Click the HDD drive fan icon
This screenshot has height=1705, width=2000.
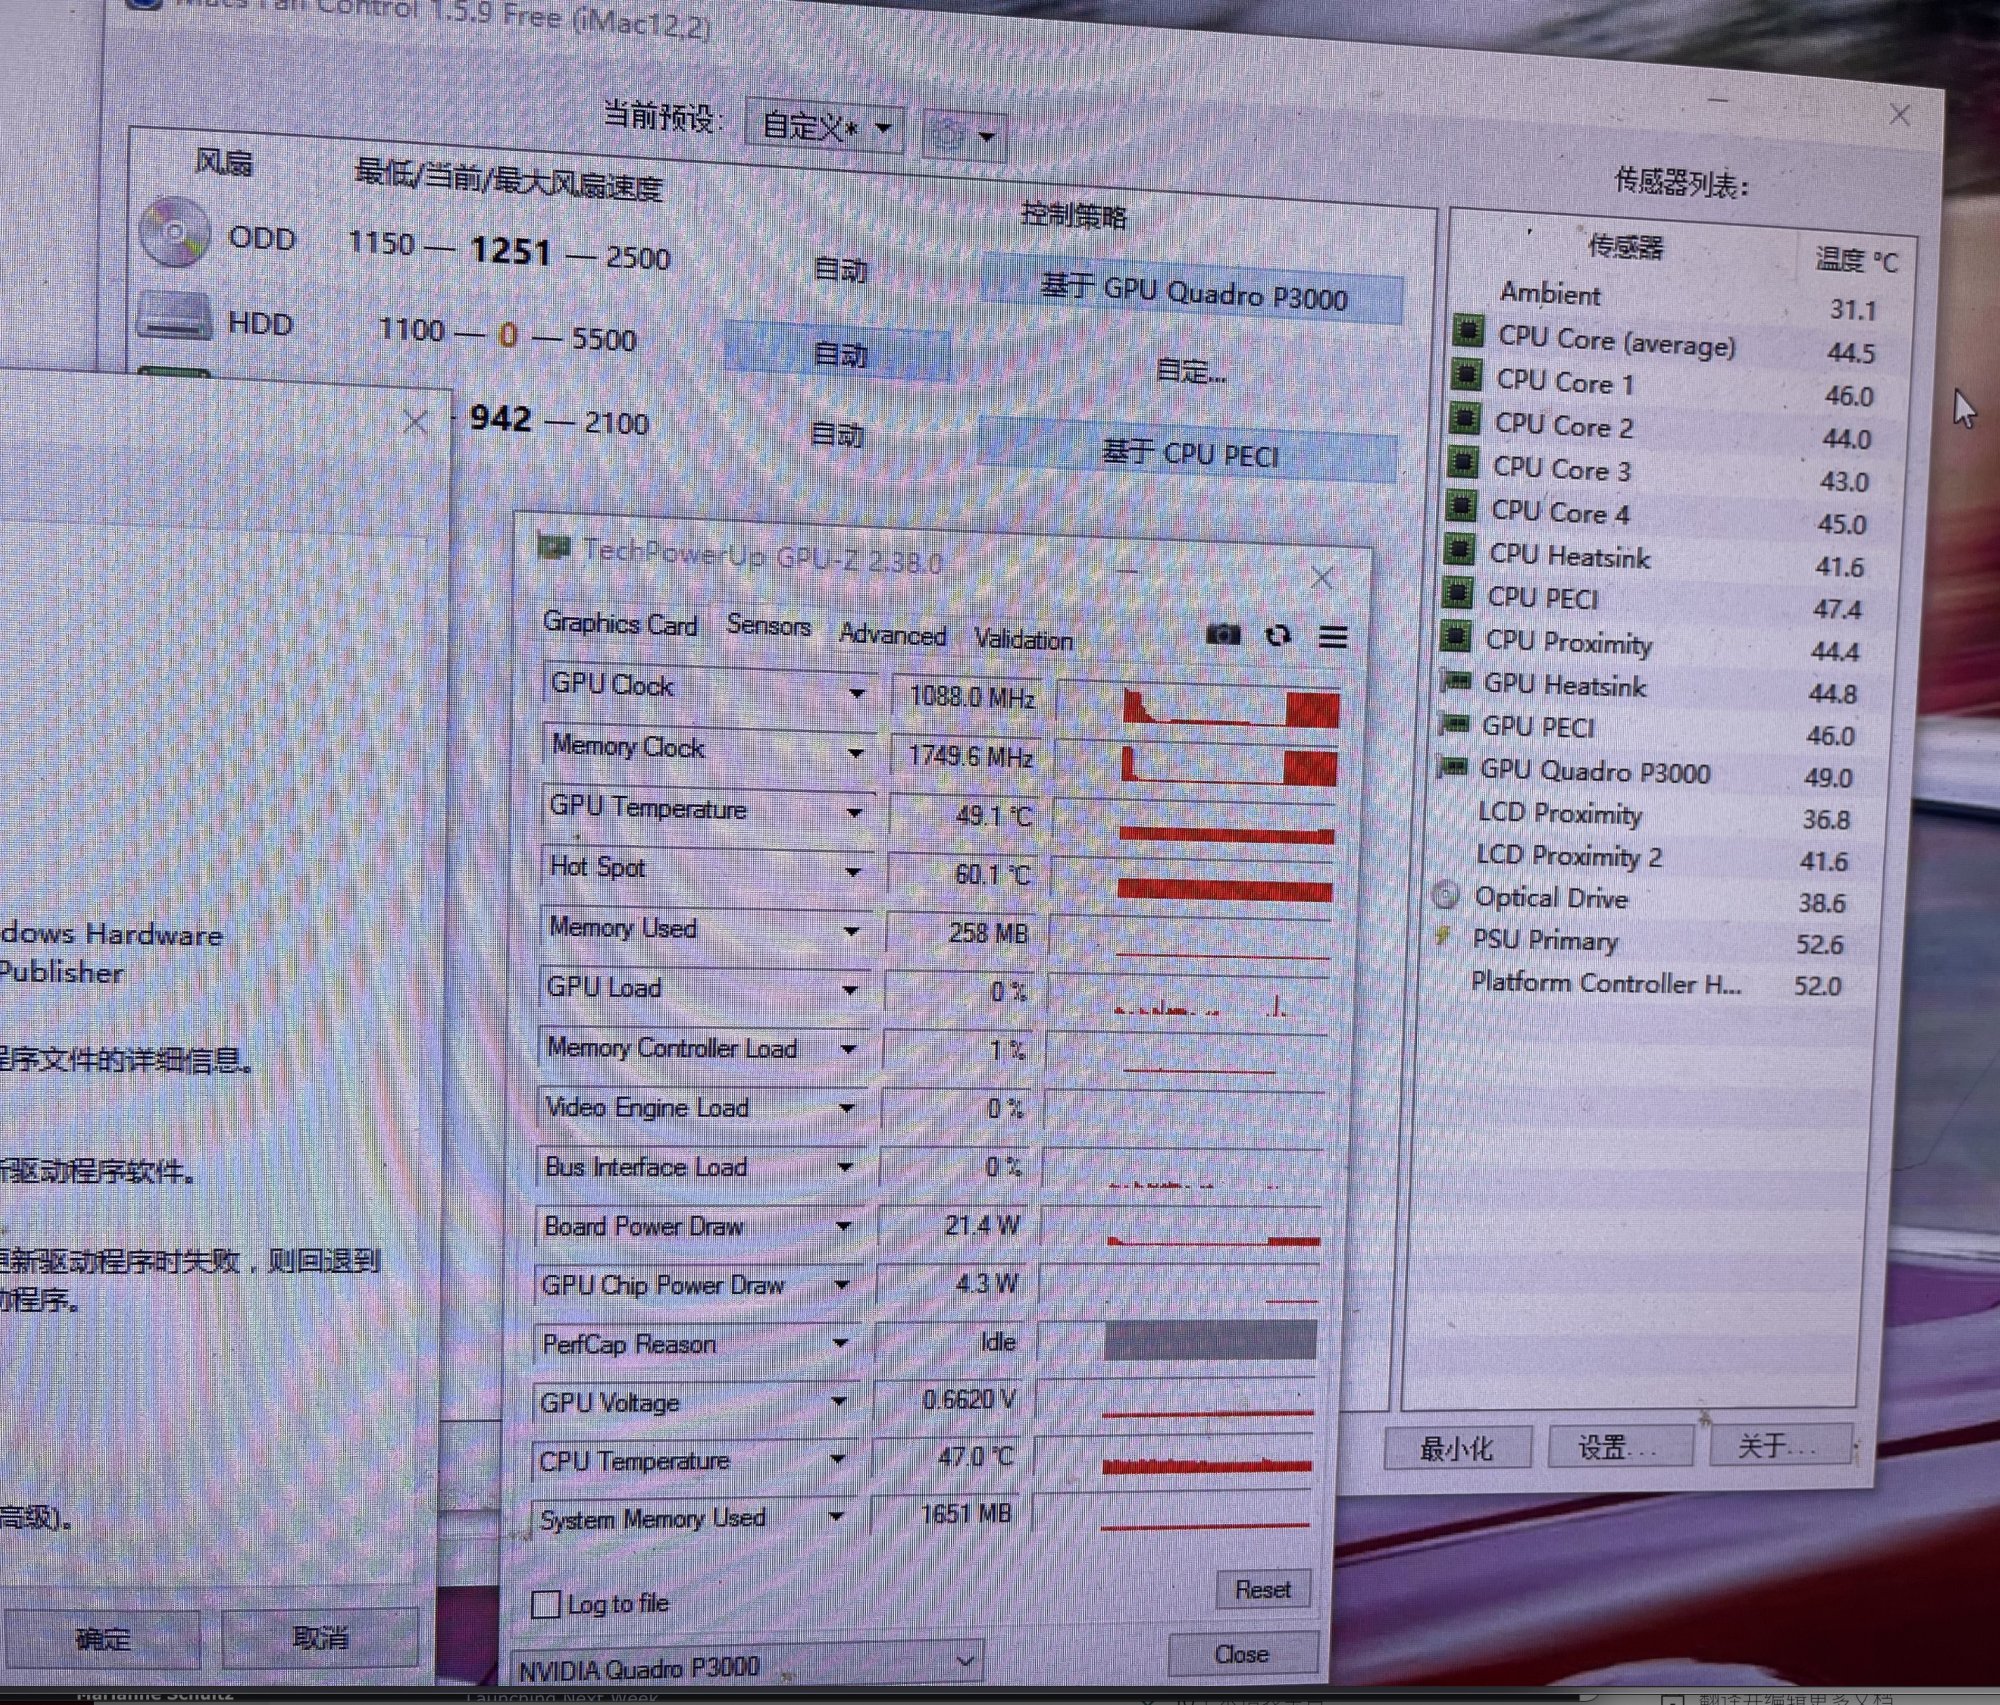coord(174,316)
